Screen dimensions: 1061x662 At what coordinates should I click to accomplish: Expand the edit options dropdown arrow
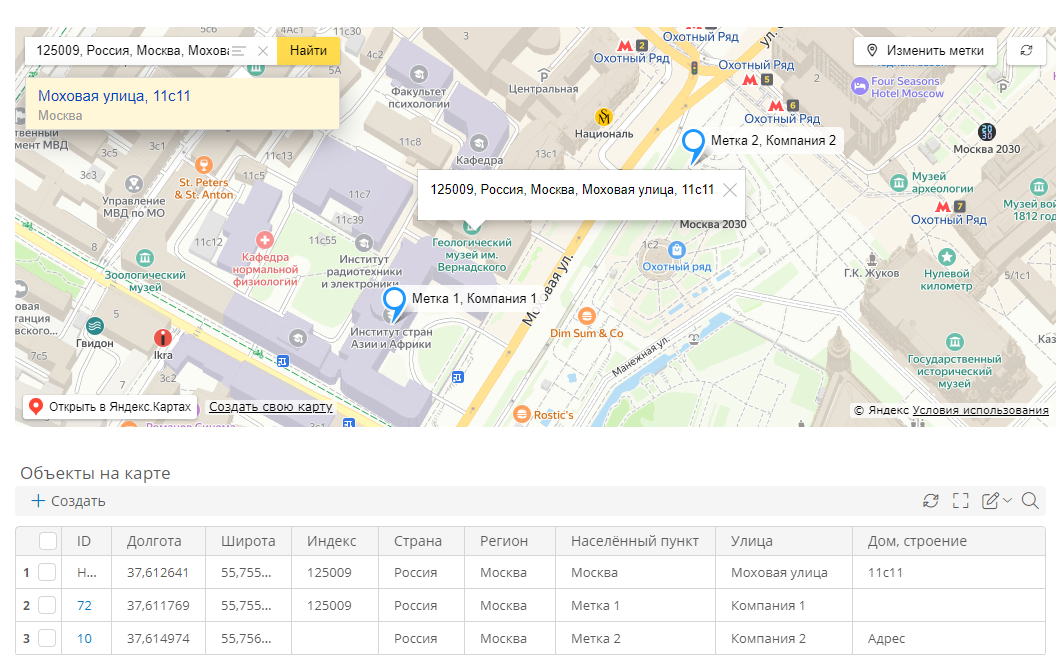(x=1008, y=501)
